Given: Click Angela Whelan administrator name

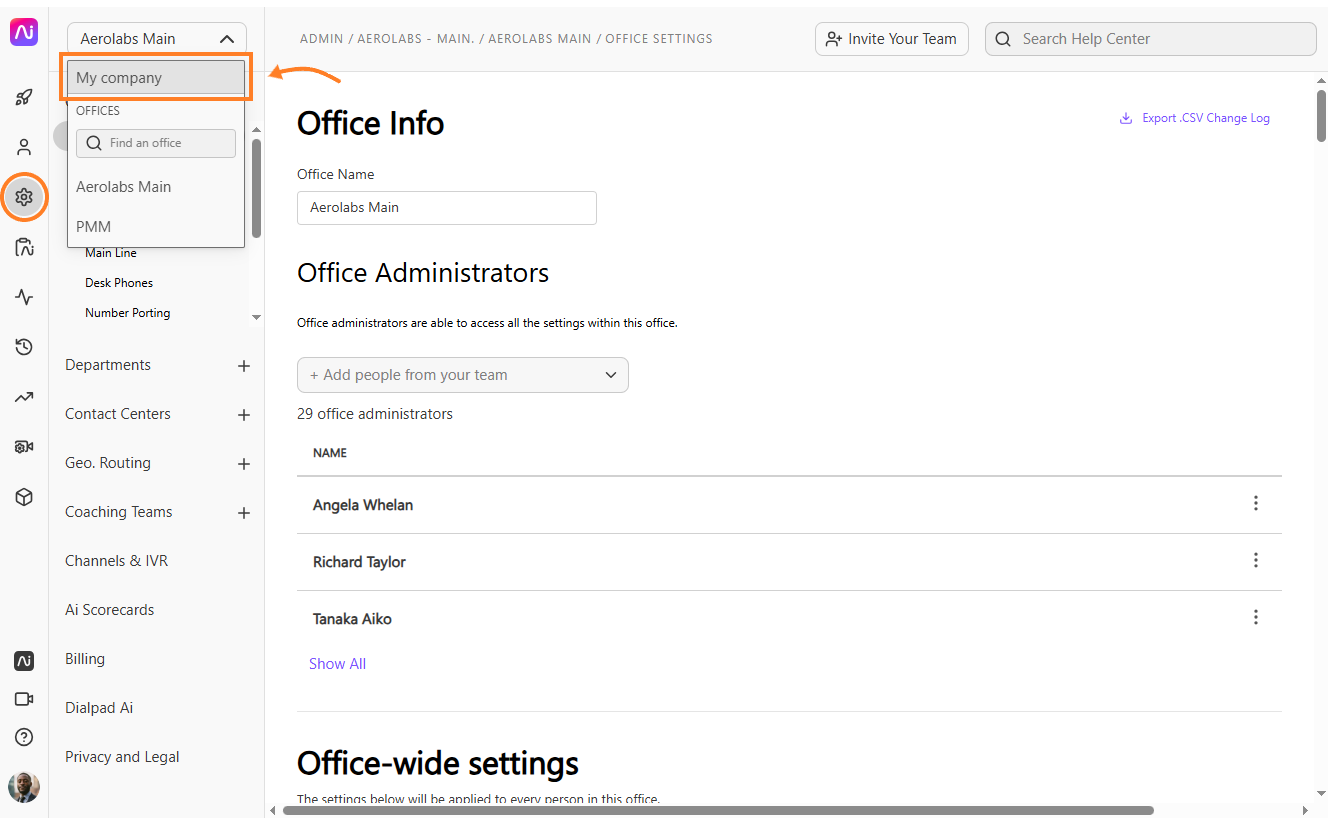Looking at the screenshot, I should tap(363, 505).
